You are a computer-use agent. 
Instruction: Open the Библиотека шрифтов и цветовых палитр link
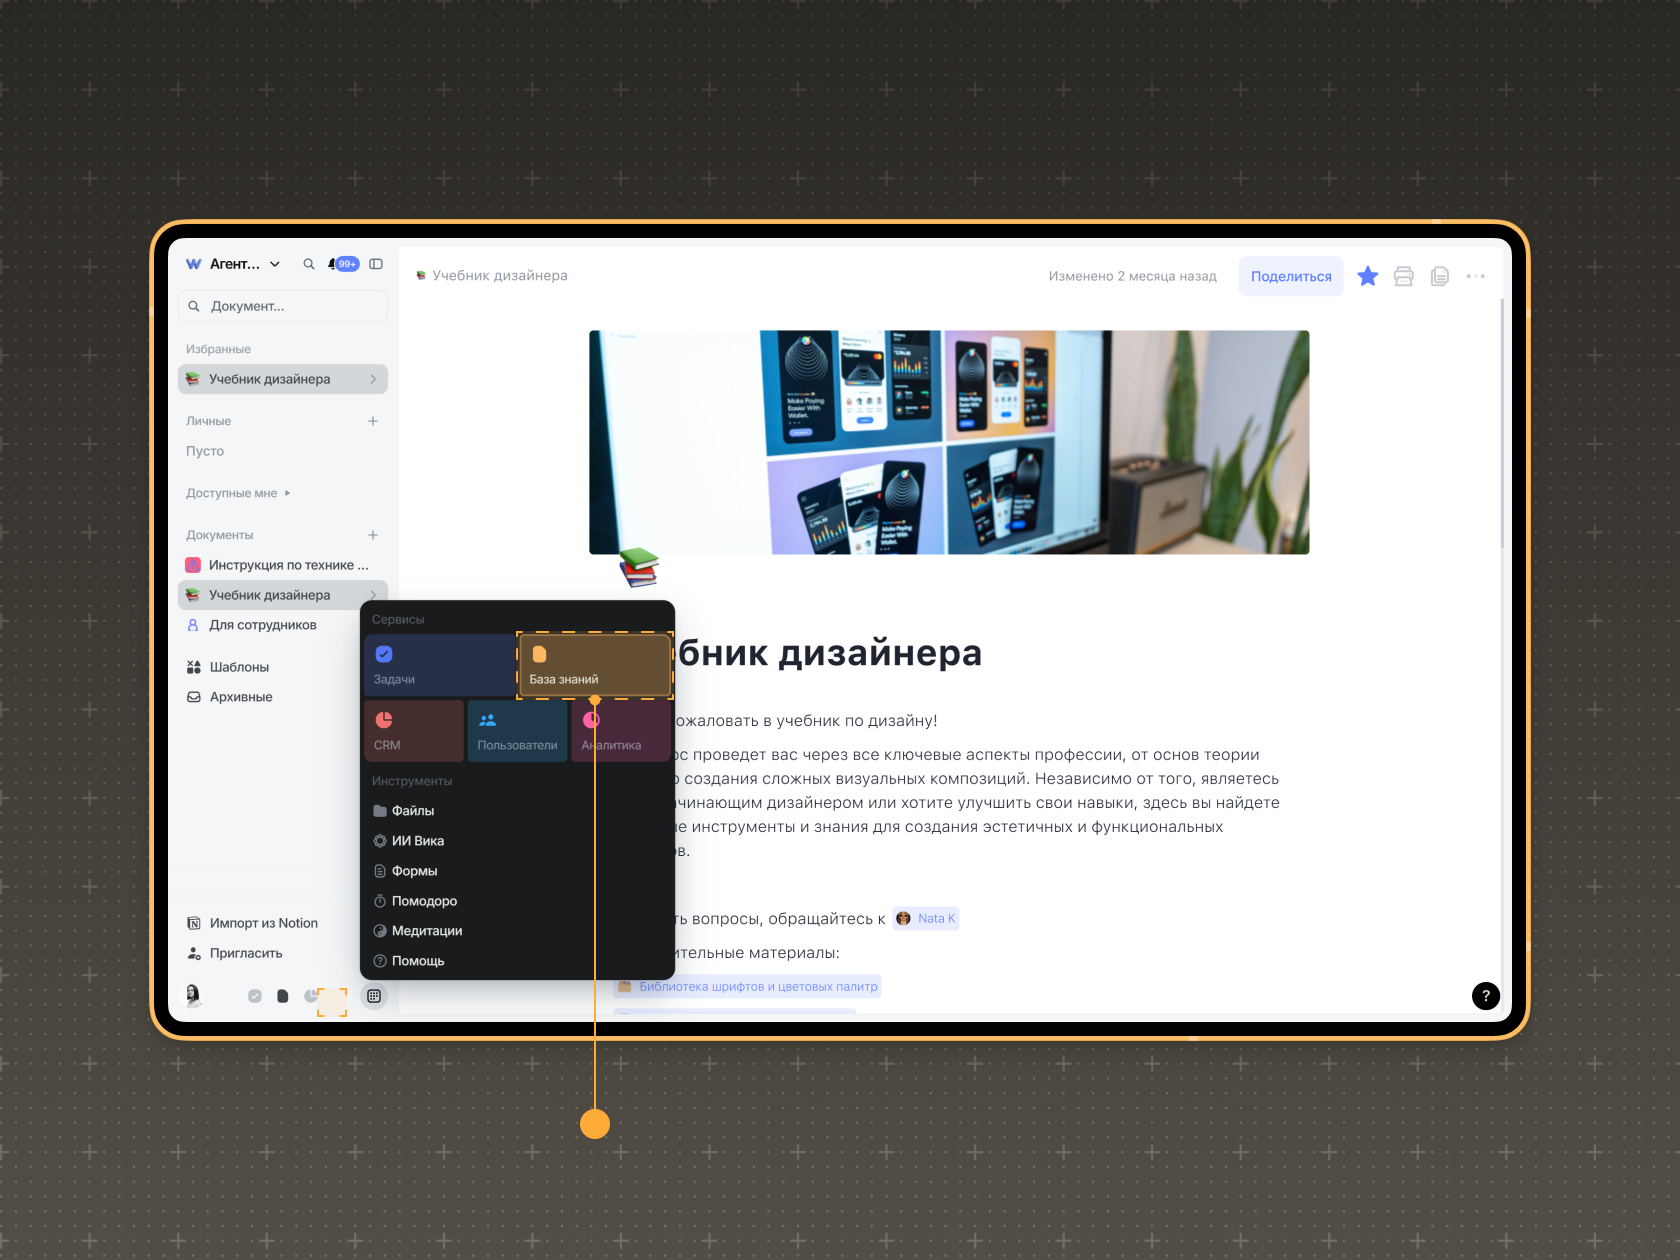[757, 987]
